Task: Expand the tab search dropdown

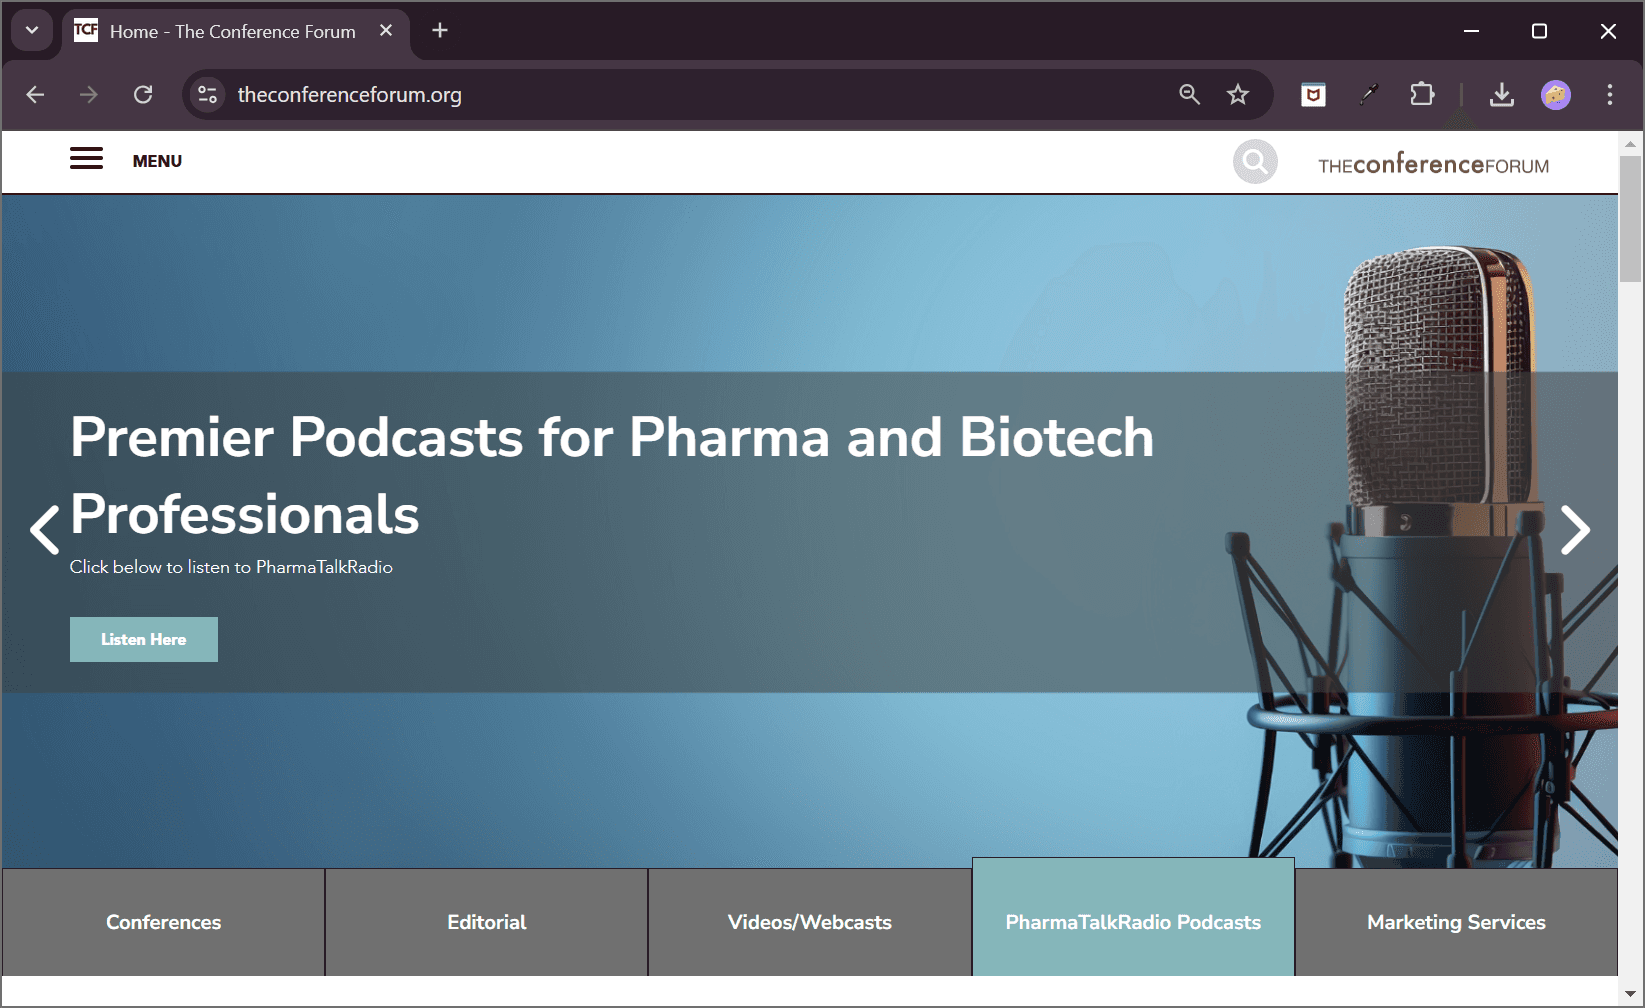Action: (32, 30)
